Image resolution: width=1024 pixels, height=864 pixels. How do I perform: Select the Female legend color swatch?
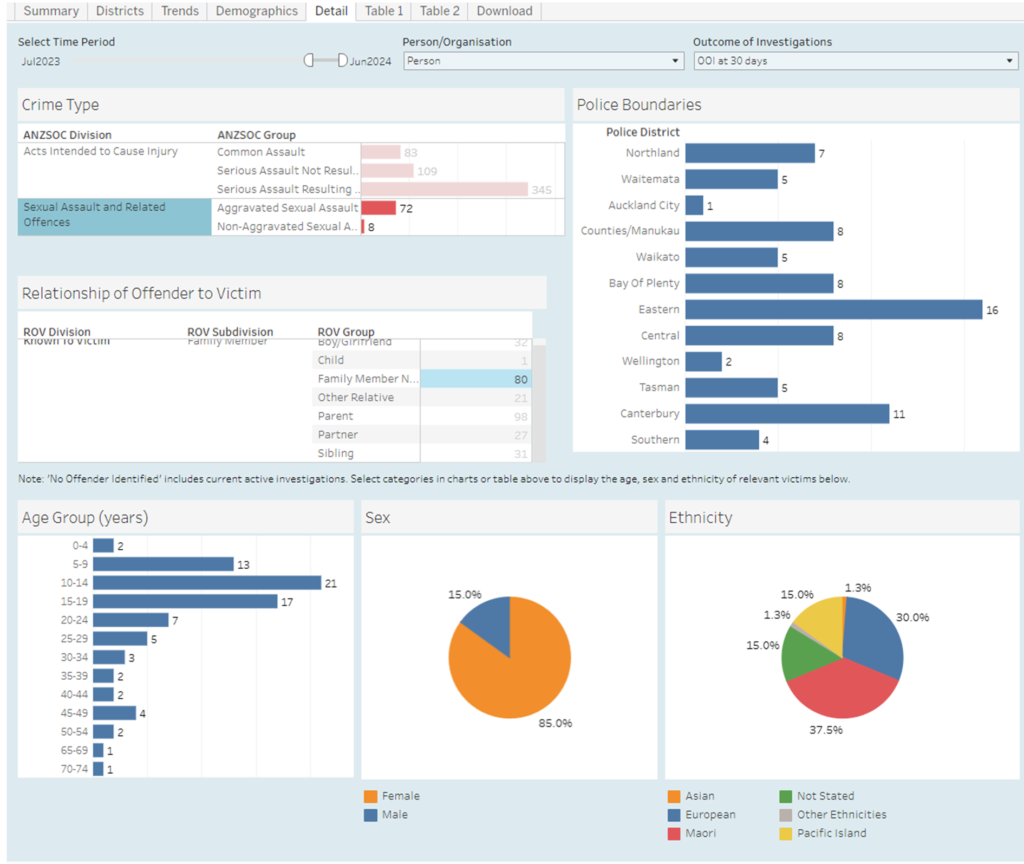point(370,797)
